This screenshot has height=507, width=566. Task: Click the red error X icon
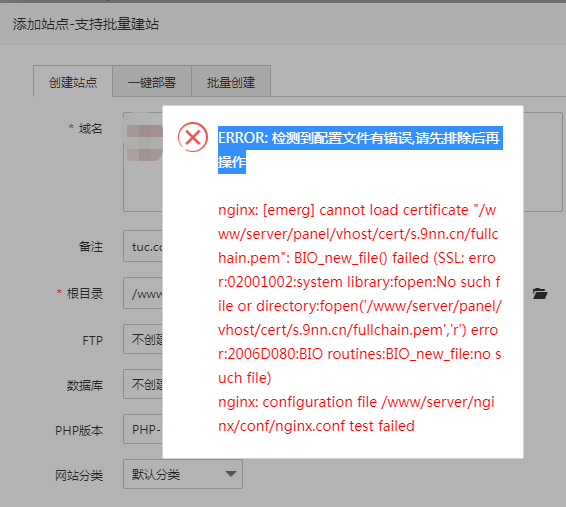pos(193,137)
